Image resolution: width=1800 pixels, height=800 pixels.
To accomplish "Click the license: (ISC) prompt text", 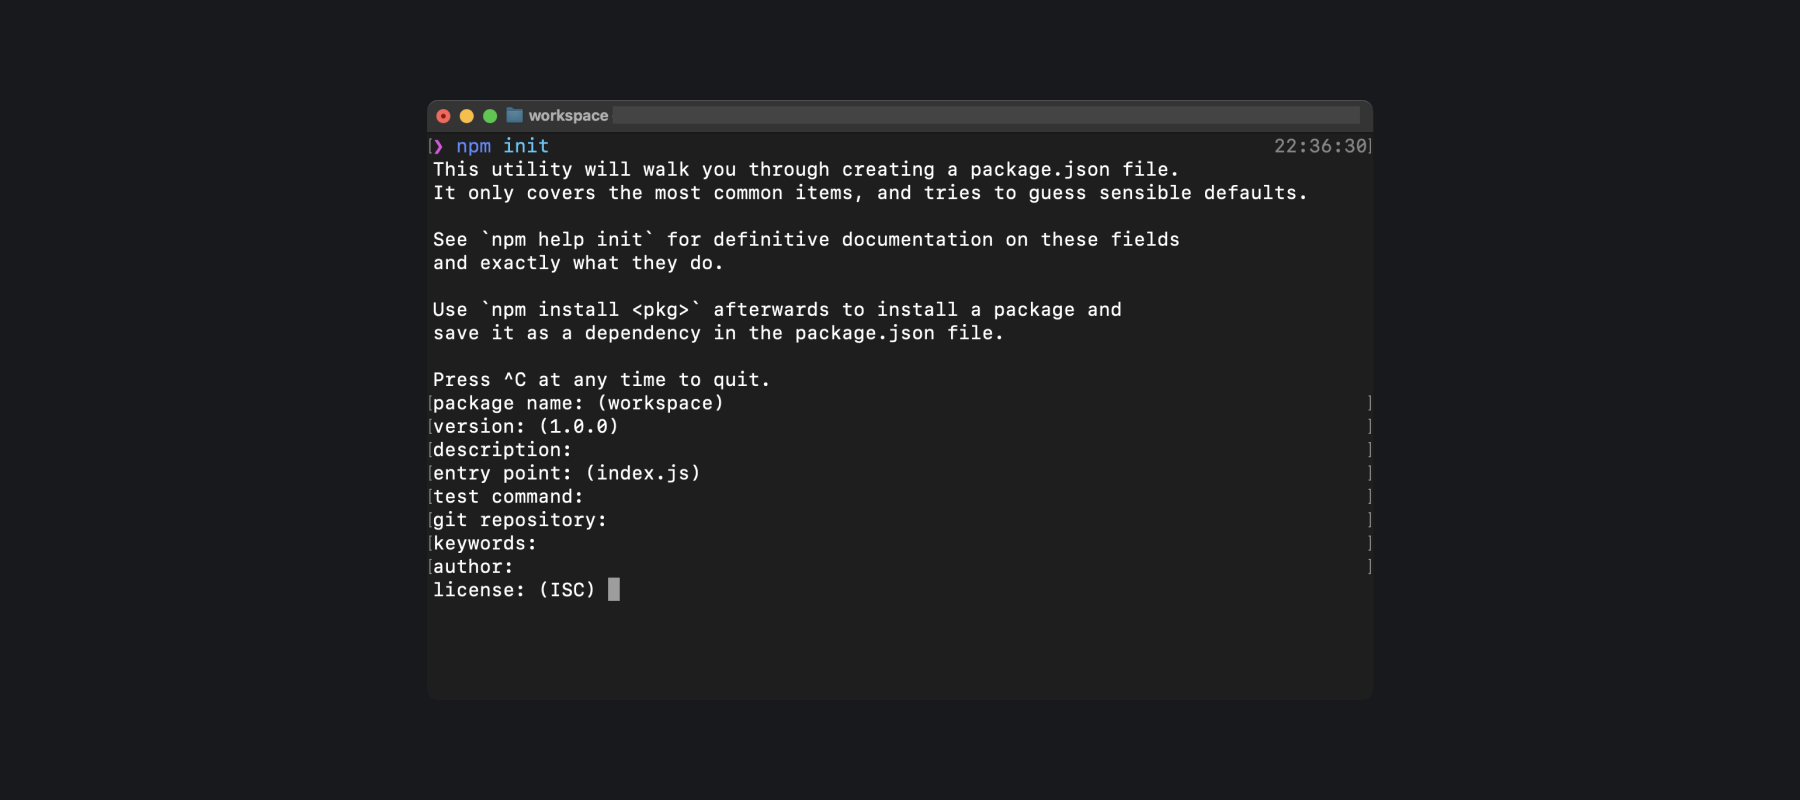I will point(514,590).
